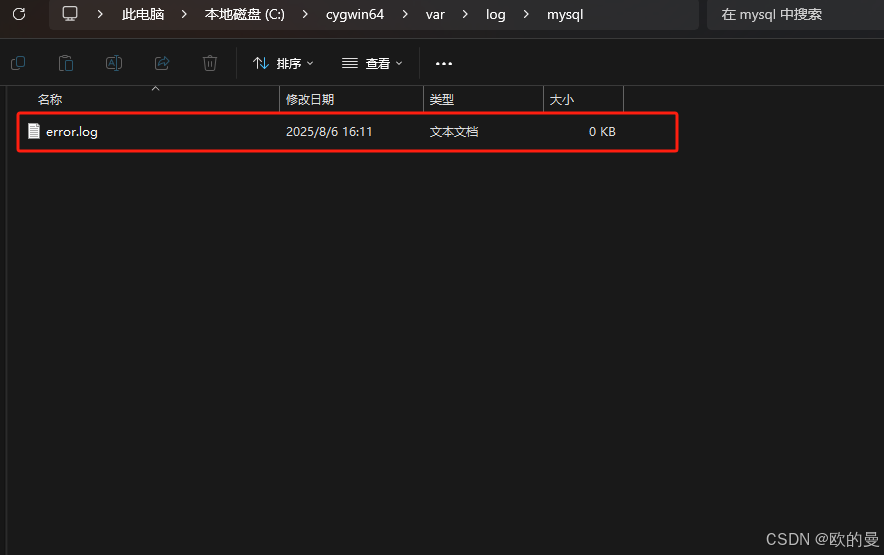Navigate to log folder in breadcrumb

pos(496,15)
